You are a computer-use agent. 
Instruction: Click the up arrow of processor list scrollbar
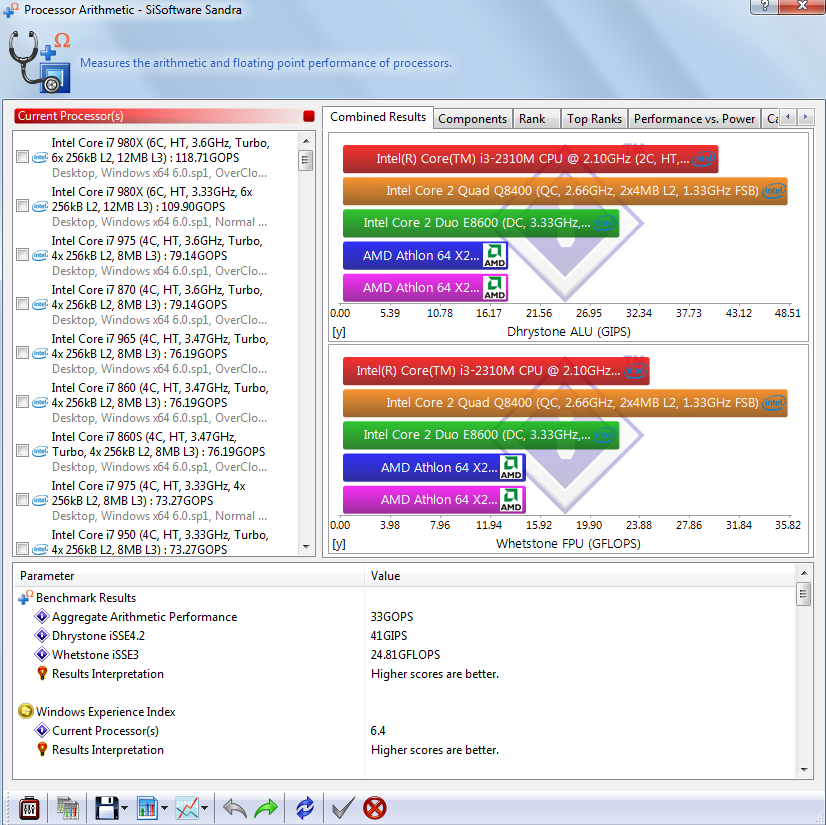click(306, 141)
